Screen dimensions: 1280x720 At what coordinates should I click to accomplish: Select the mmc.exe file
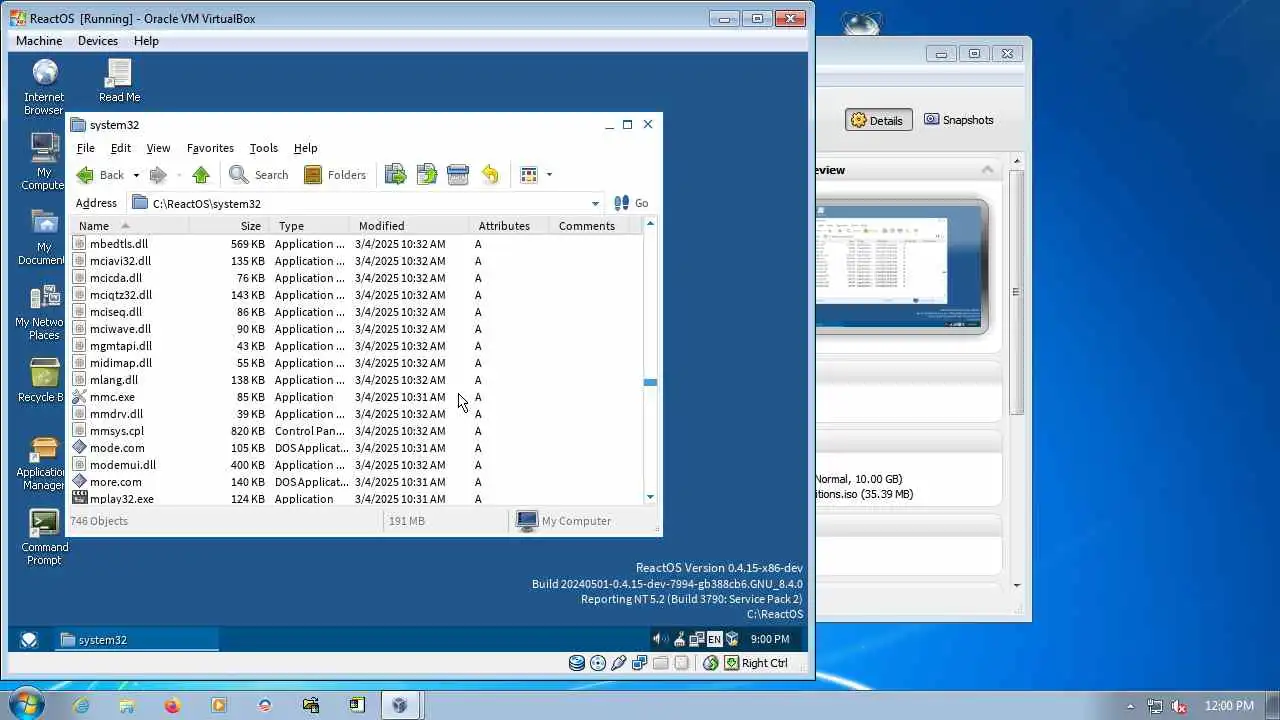[x=112, y=397]
